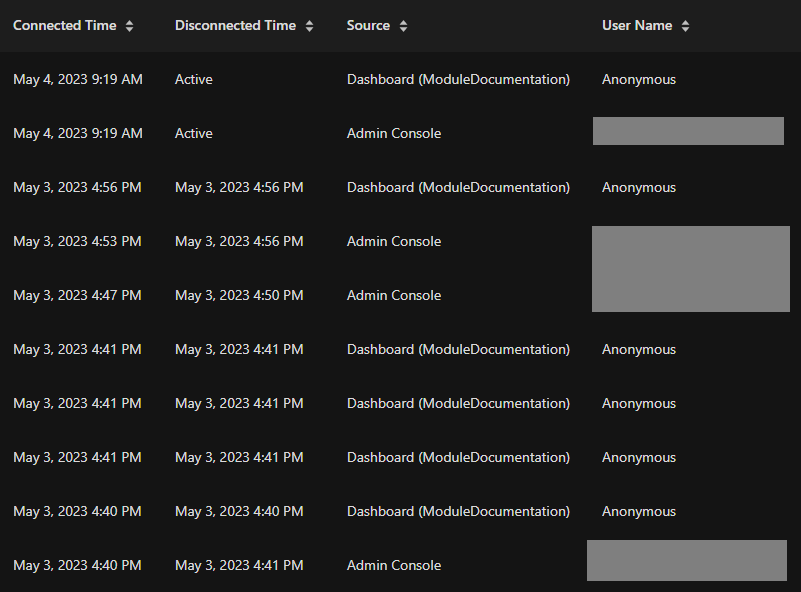Click the first Anonymous user name
801x592 pixels.
(x=638, y=79)
